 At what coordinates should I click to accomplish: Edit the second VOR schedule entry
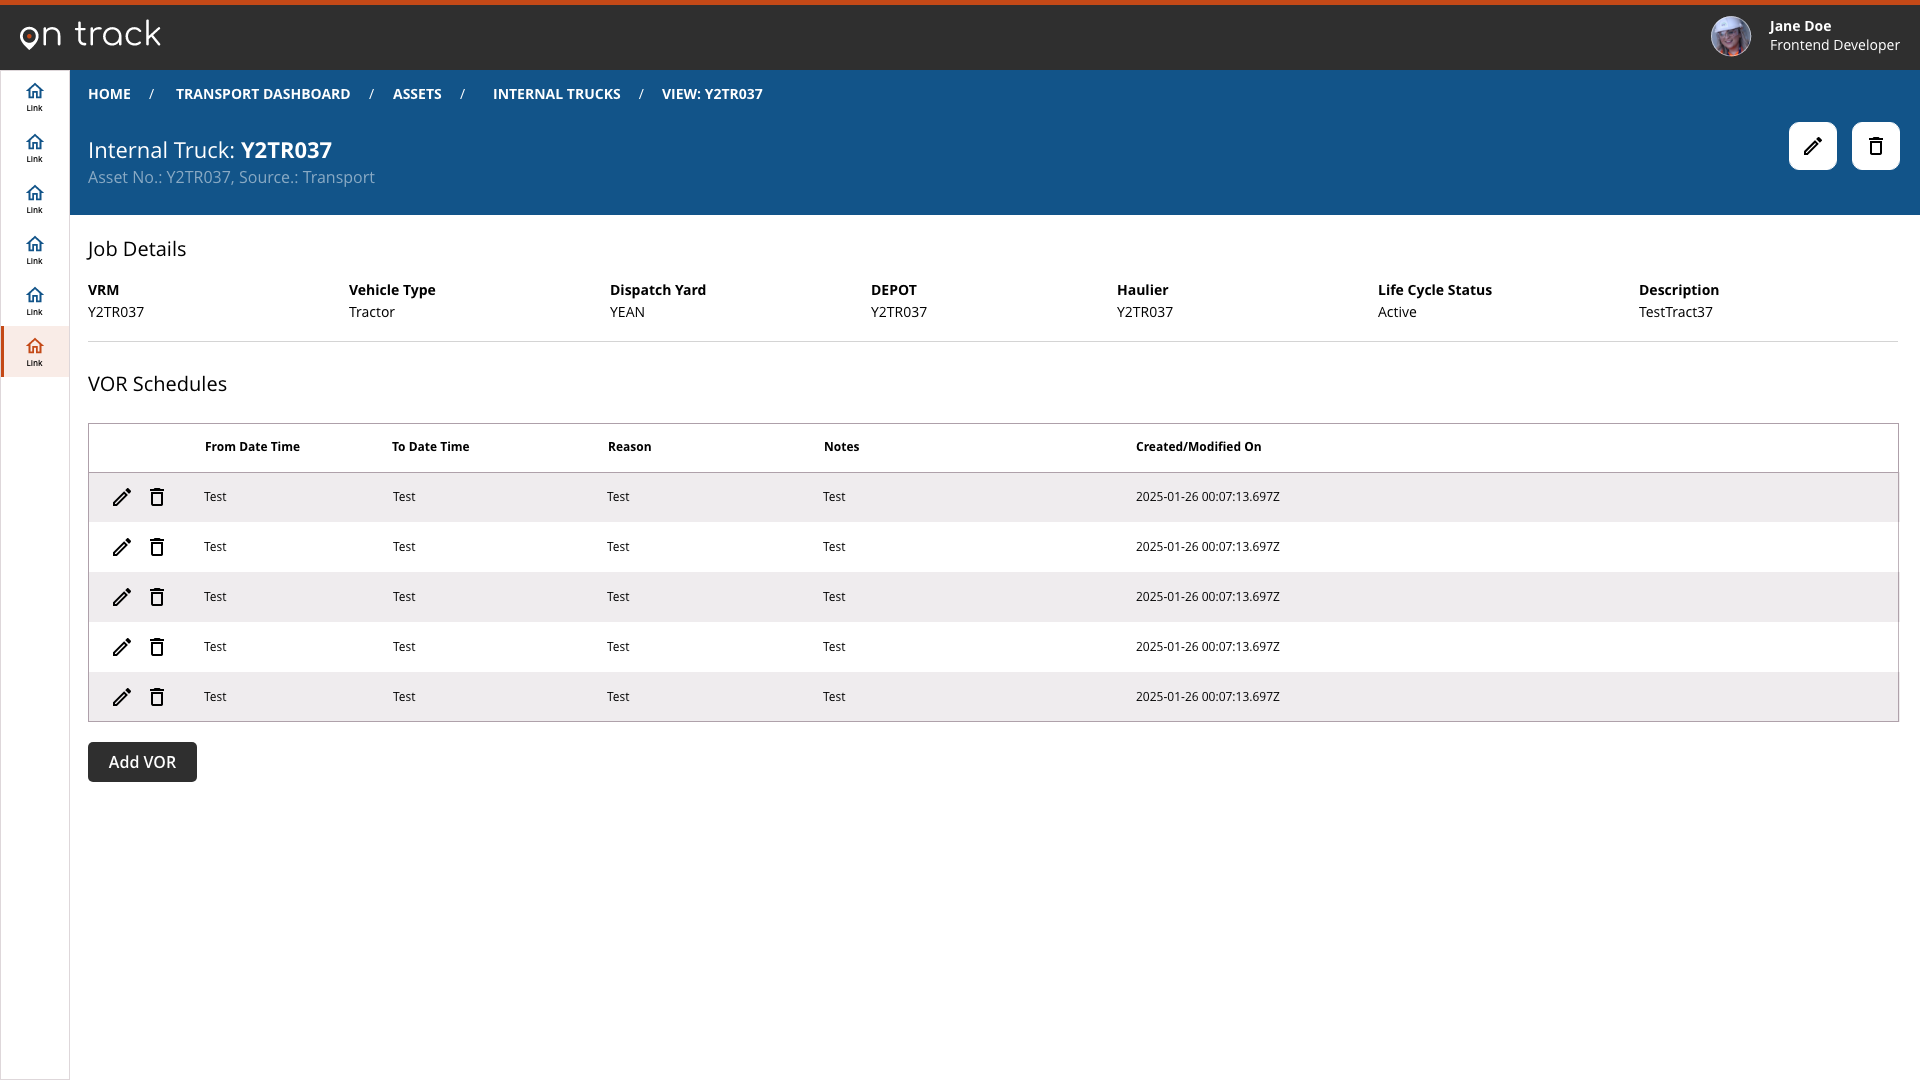tap(122, 547)
